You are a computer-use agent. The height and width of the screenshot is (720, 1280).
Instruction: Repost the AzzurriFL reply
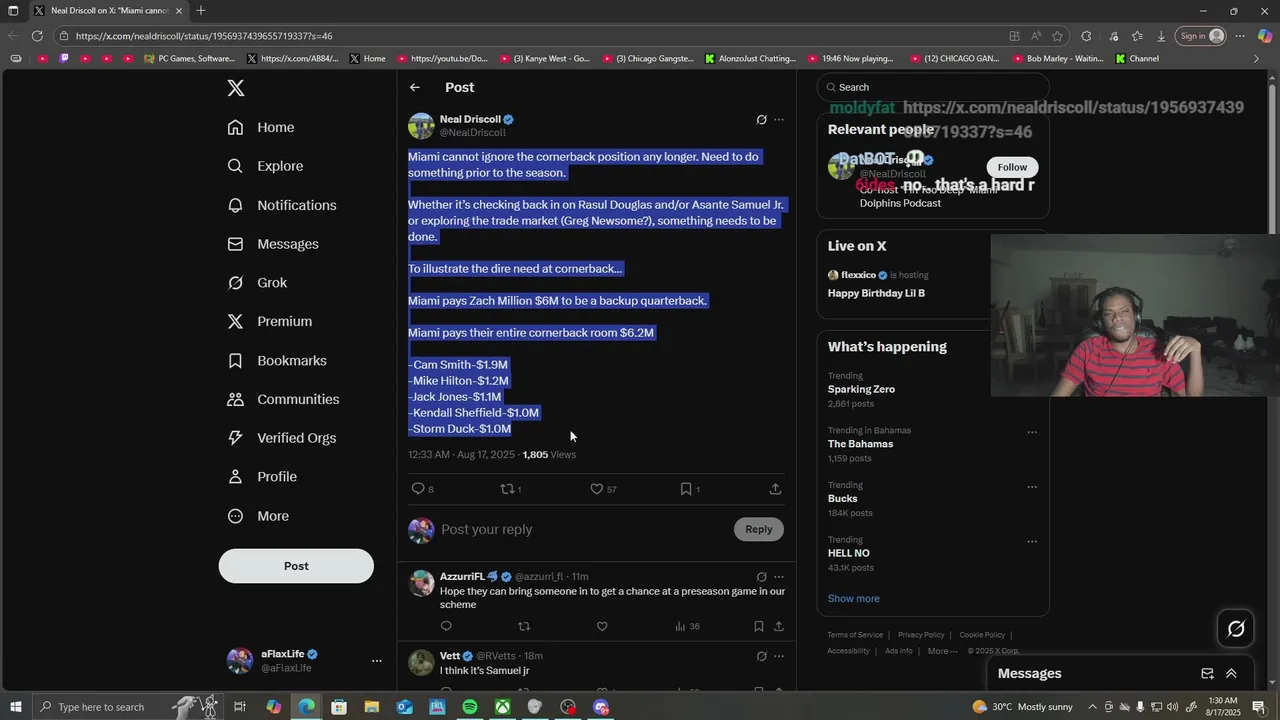click(524, 627)
